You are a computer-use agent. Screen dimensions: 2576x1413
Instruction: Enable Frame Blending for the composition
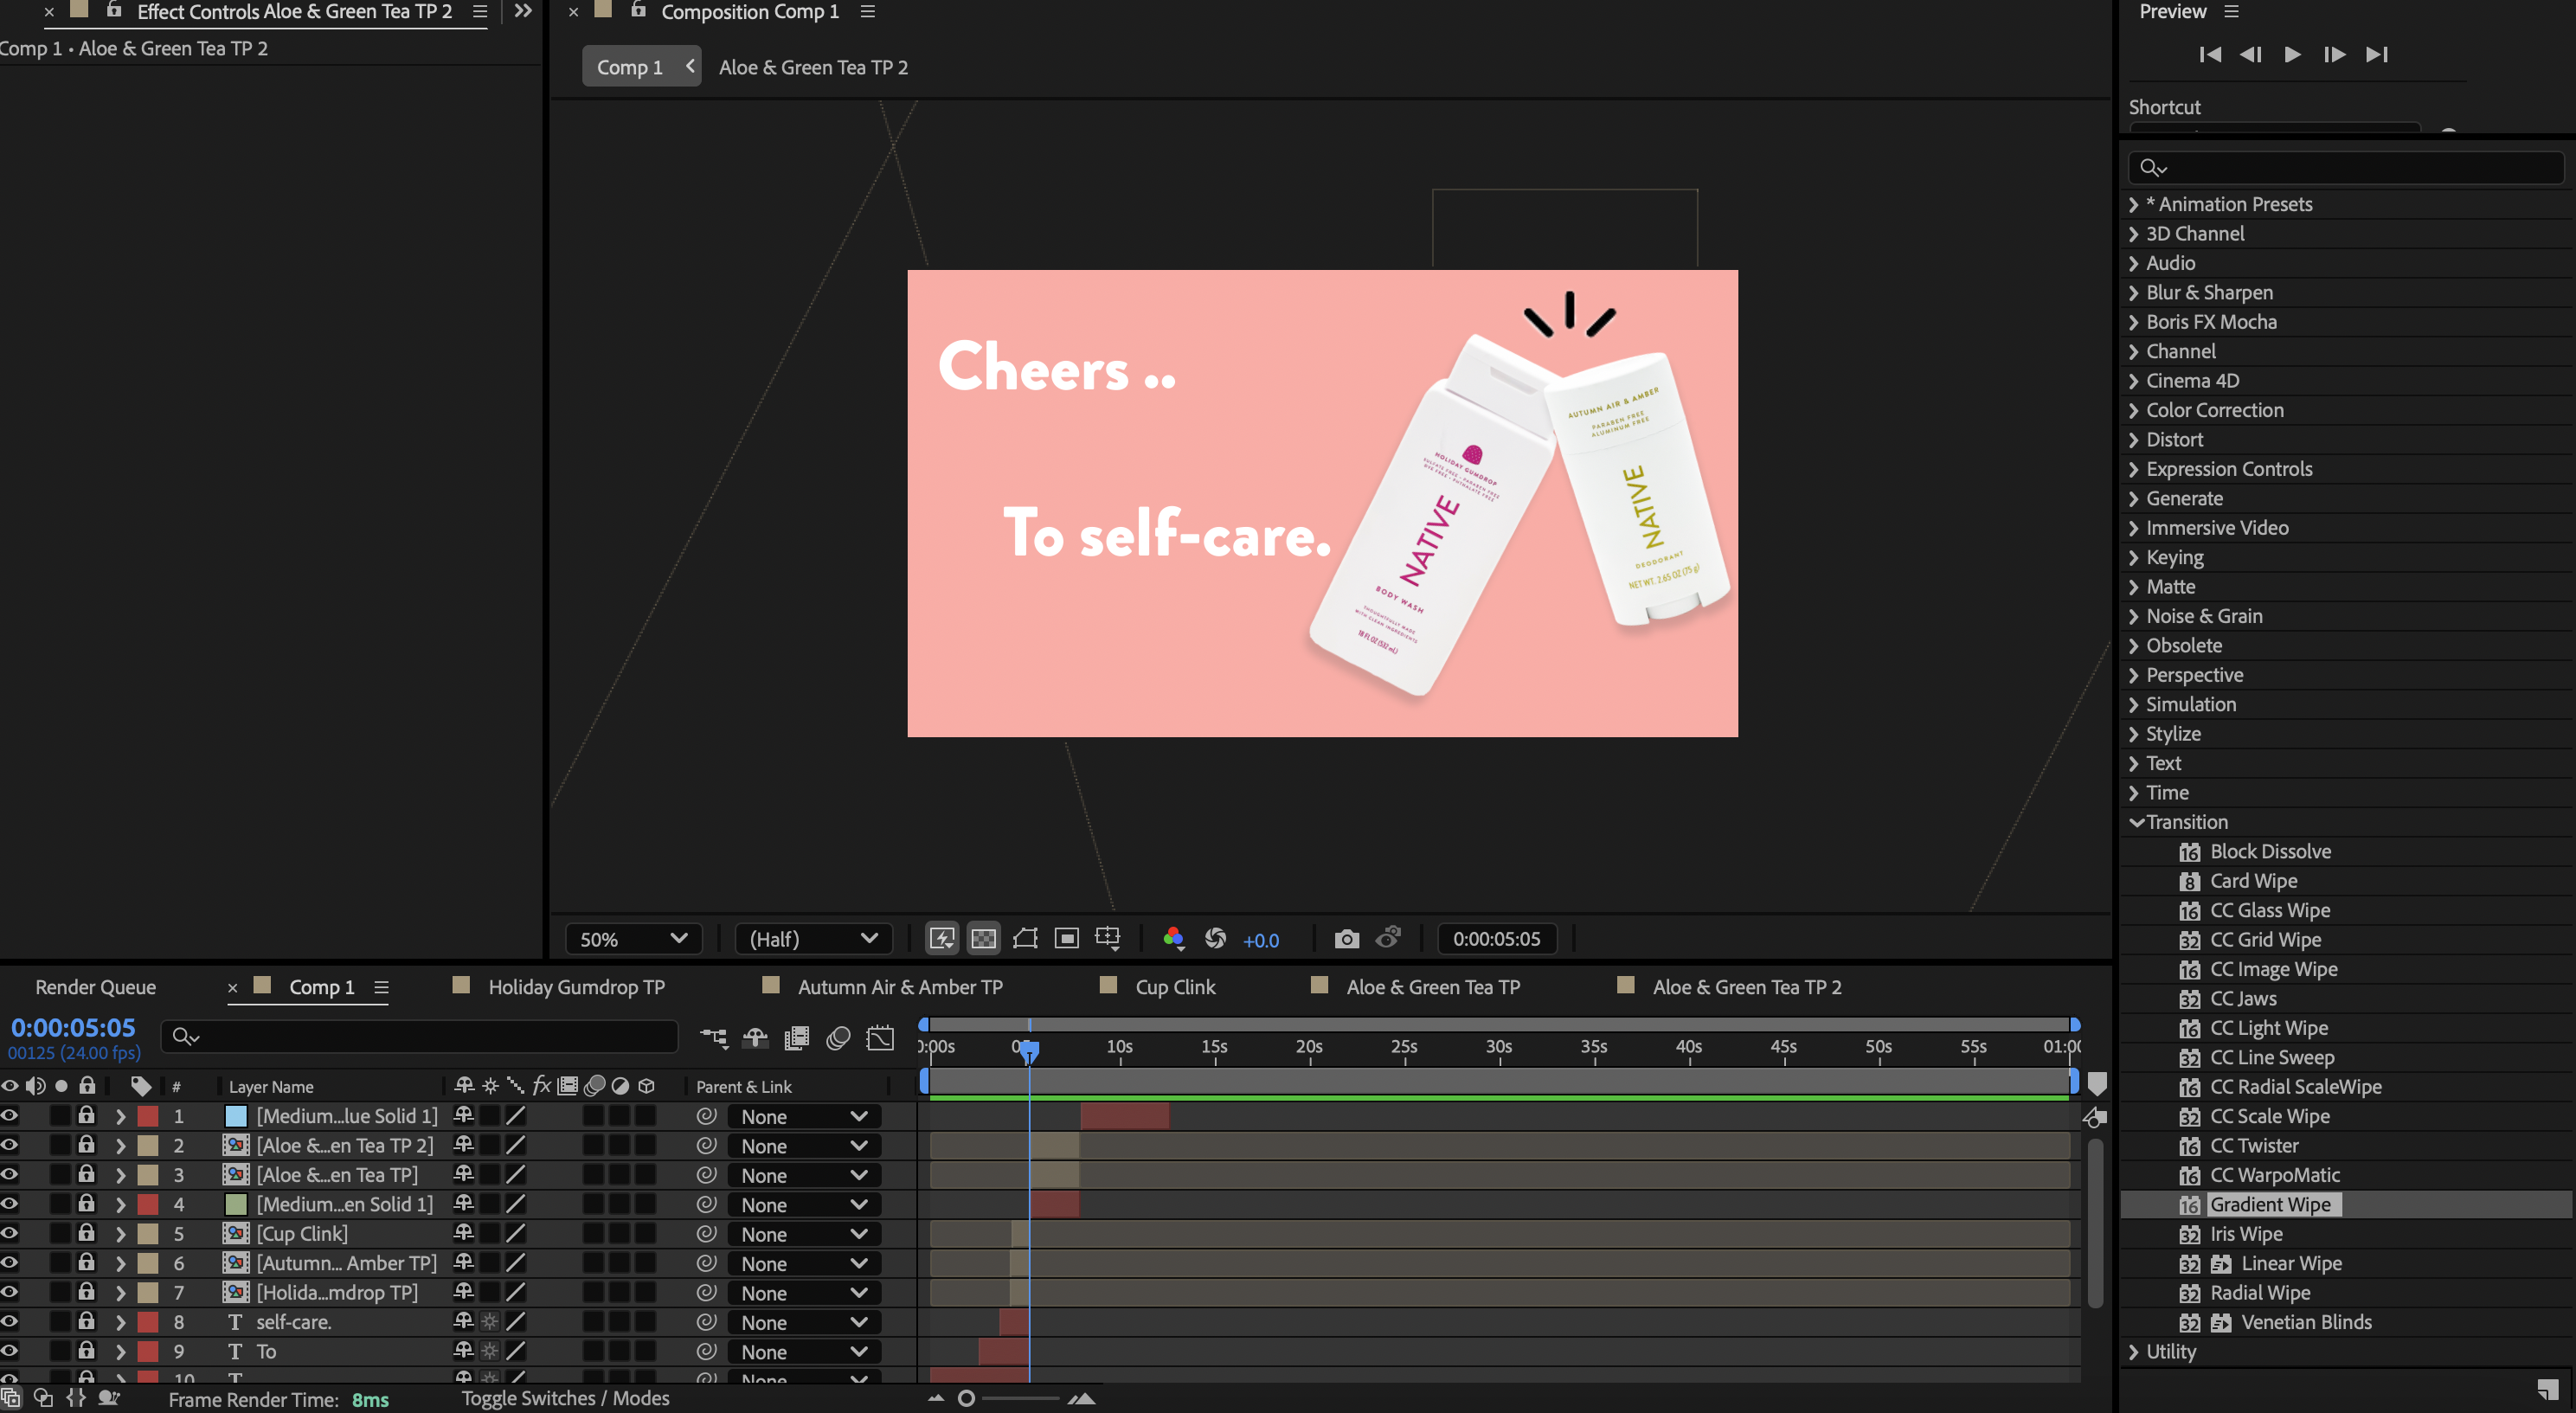point(797,1038)
